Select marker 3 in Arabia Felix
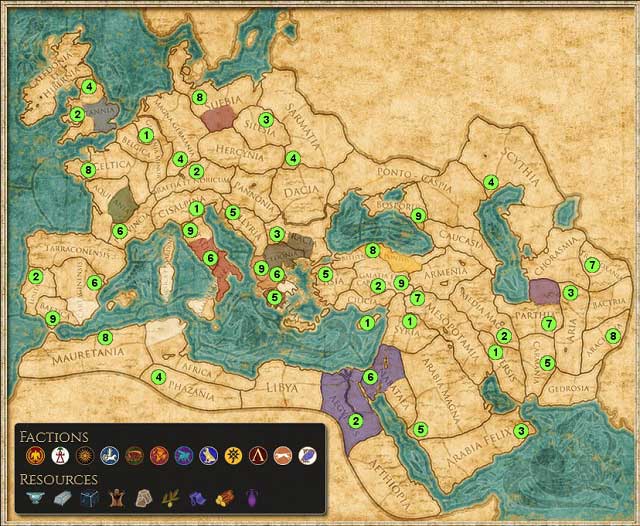The height and width of the screenshot is (526, 640). tap(520, 431)
